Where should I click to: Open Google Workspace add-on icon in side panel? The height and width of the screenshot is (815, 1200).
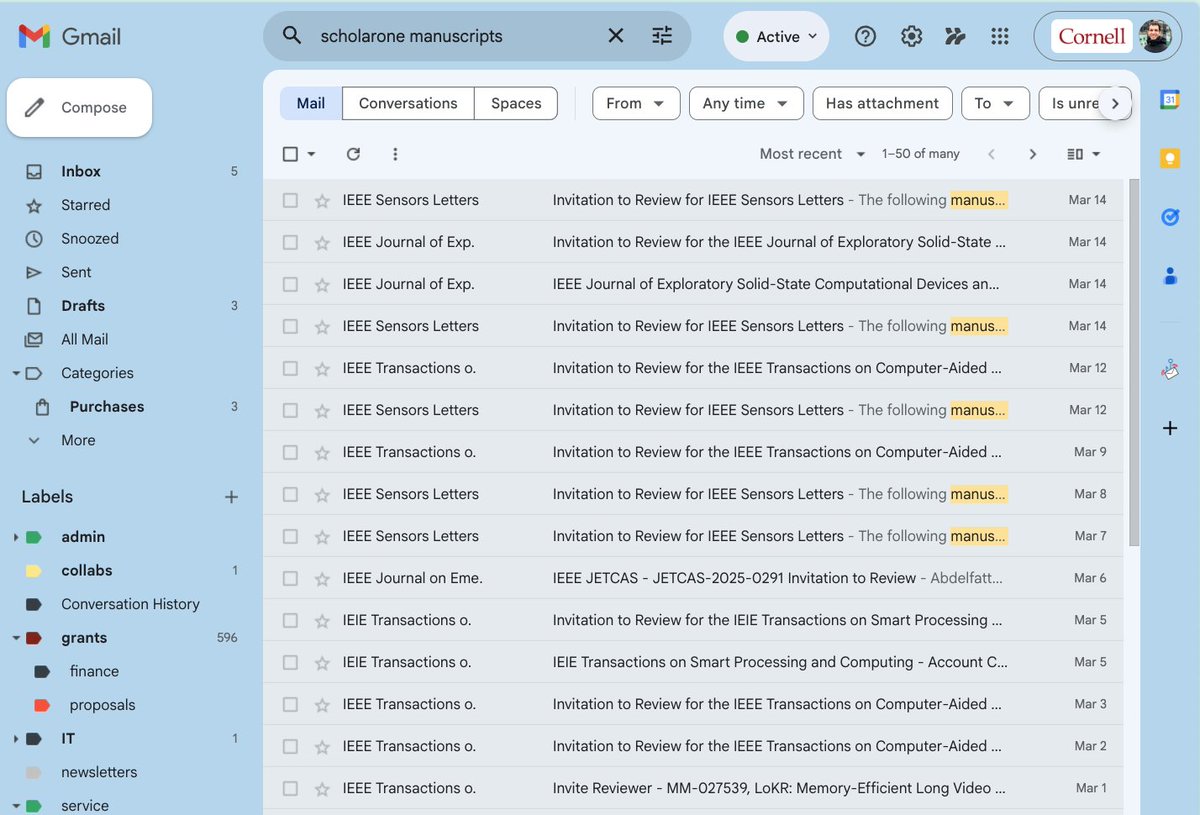(1170, 369)
